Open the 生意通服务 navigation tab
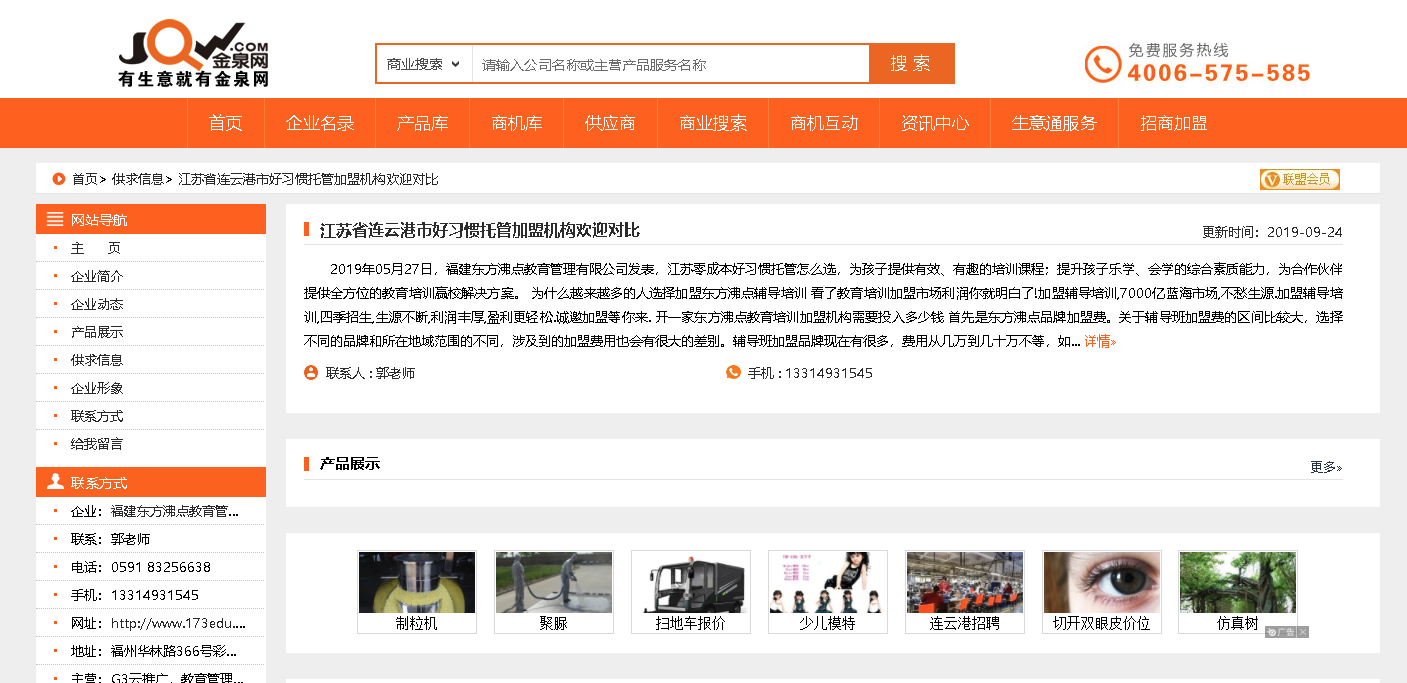The width and height of the screenshot is (1407, 683). 1054,123
